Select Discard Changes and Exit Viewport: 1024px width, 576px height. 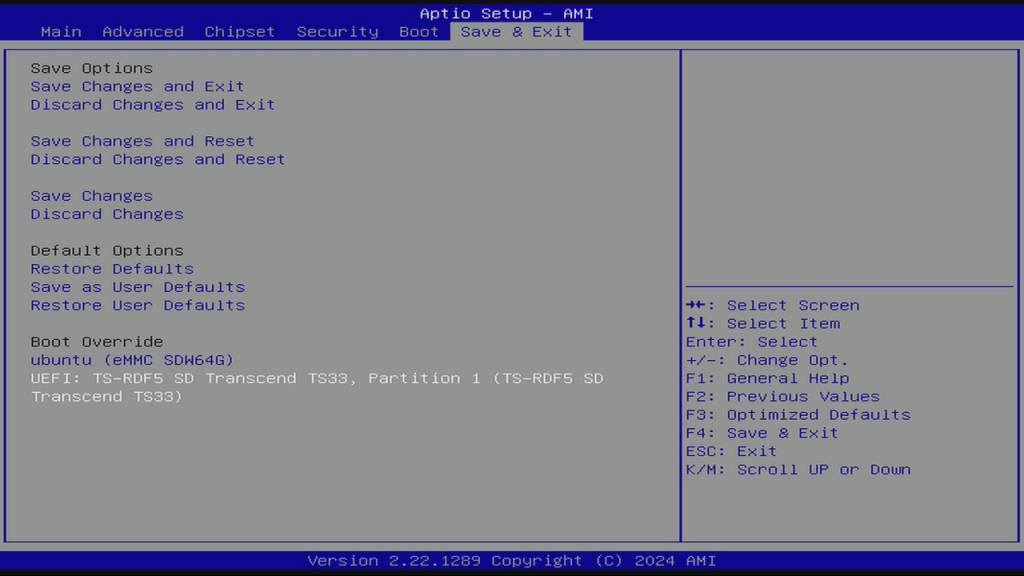[x=152, y=104]
